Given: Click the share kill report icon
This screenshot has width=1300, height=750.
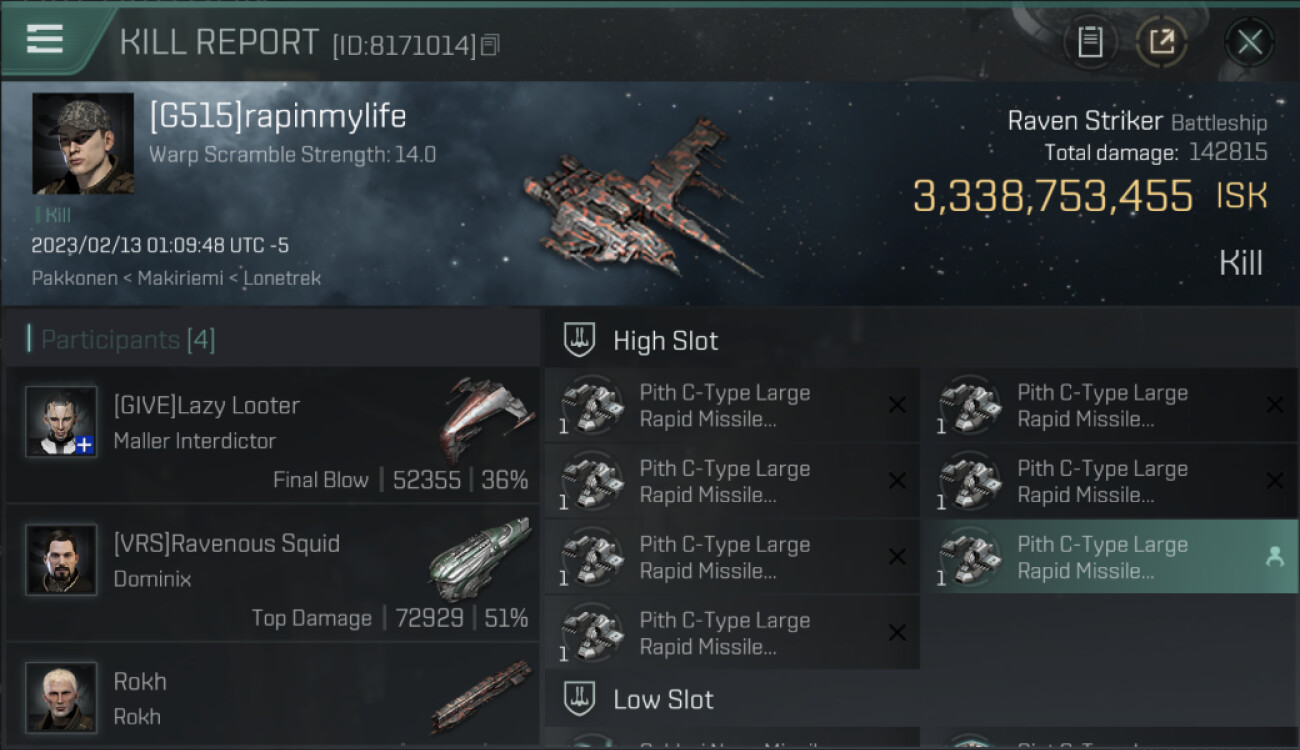Looking at the screenshot, I should [x=1161, y=42].
